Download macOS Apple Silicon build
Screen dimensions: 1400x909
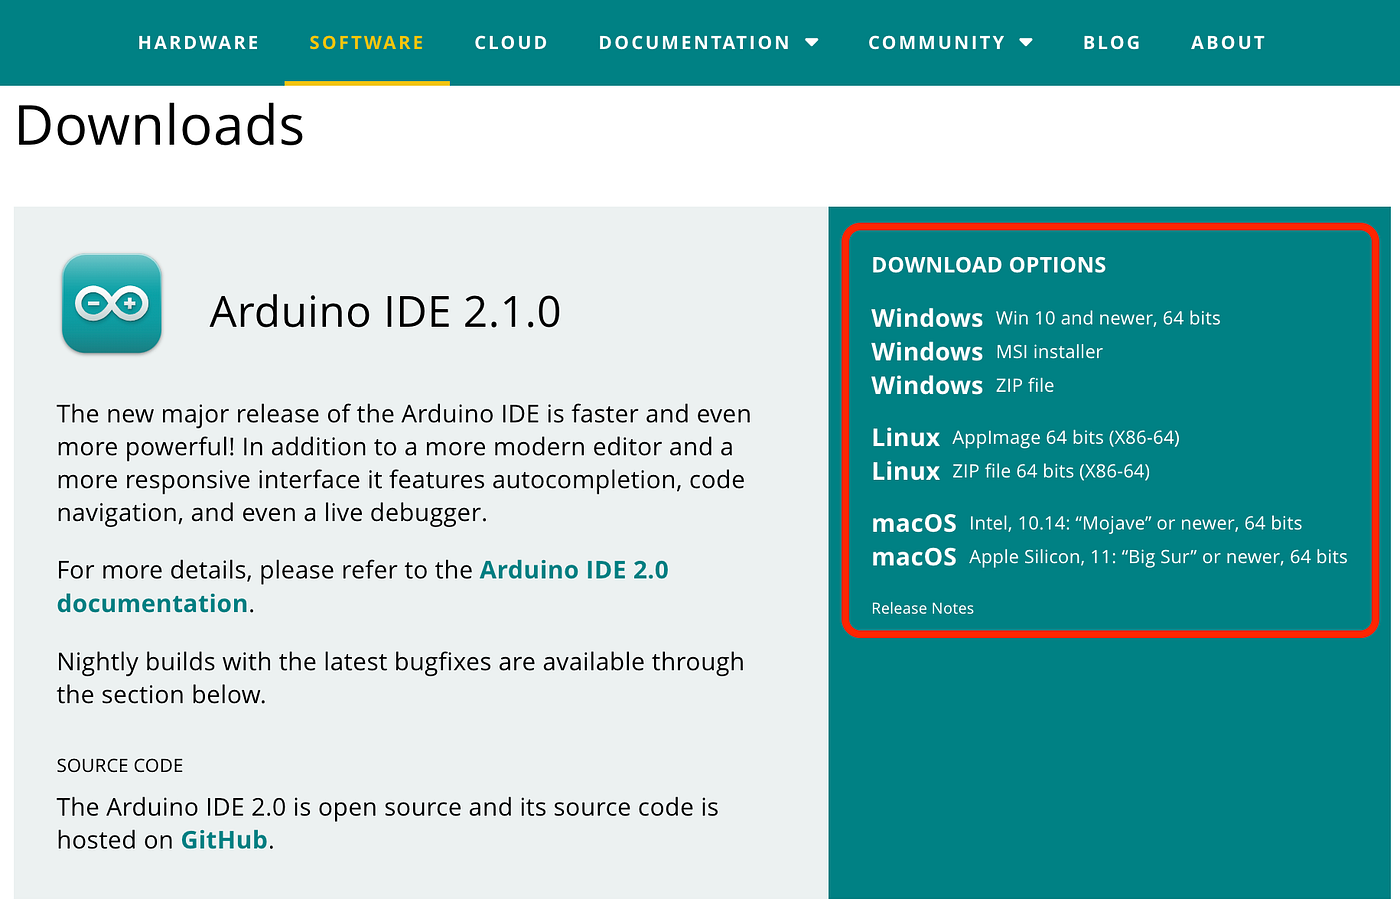[x=1109, y=556]
